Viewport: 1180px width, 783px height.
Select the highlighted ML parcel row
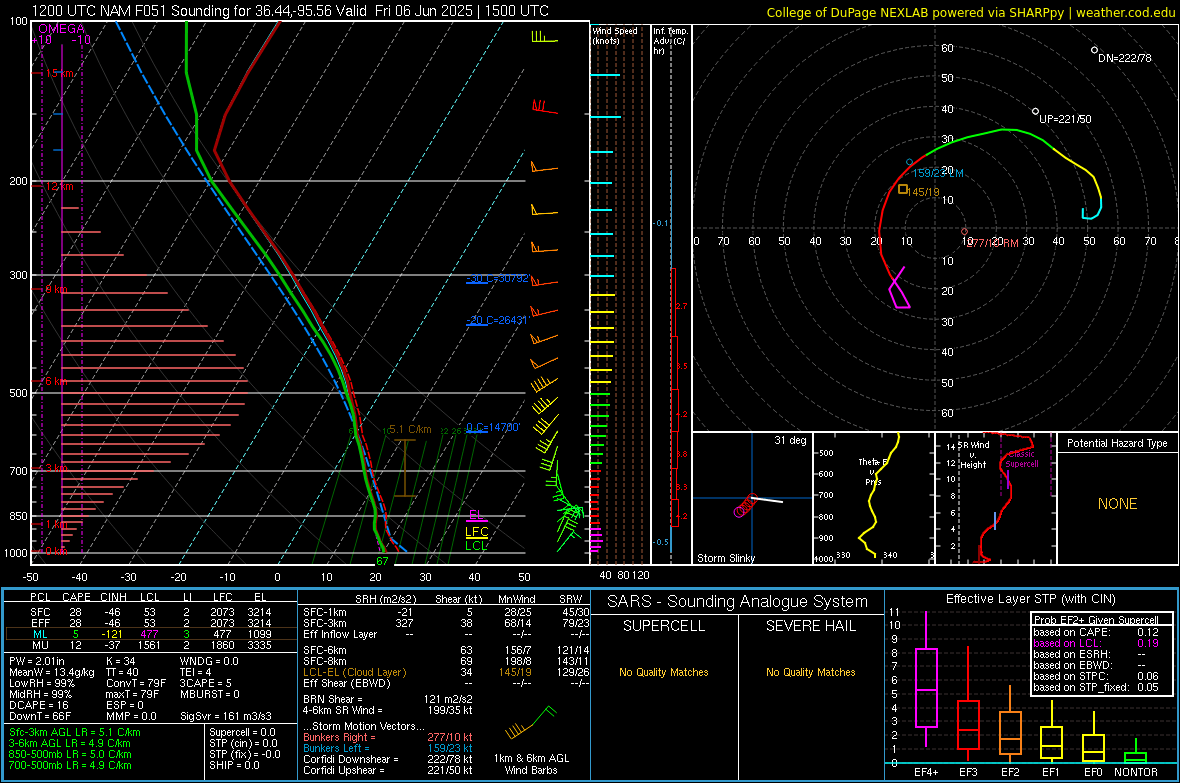(150, 634)
